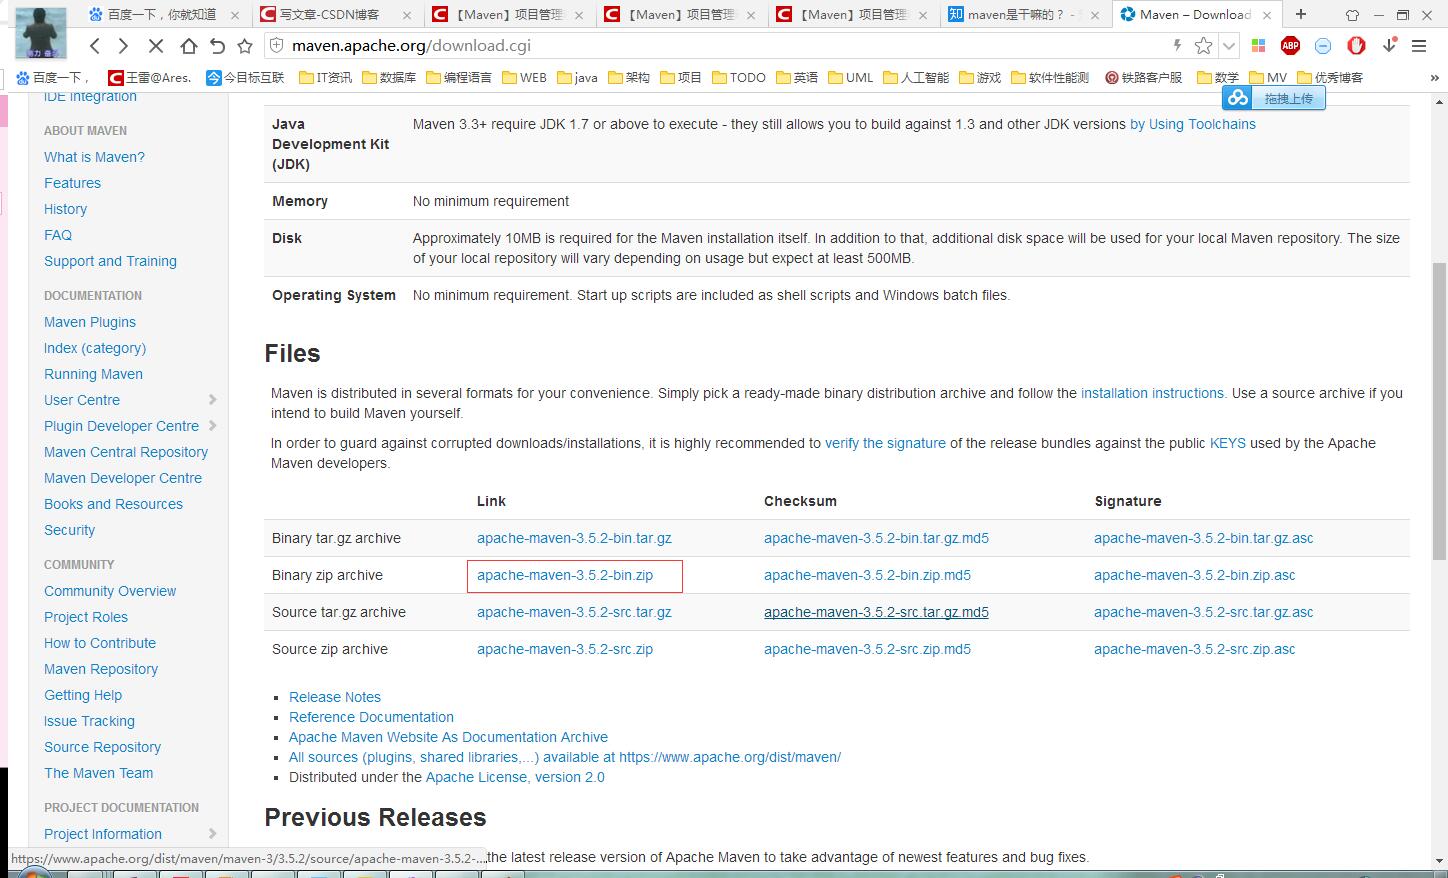Open the ABP Adblock Plus extension
The height and width of the screenshot is (878, 1448).
coord(1291,46)
